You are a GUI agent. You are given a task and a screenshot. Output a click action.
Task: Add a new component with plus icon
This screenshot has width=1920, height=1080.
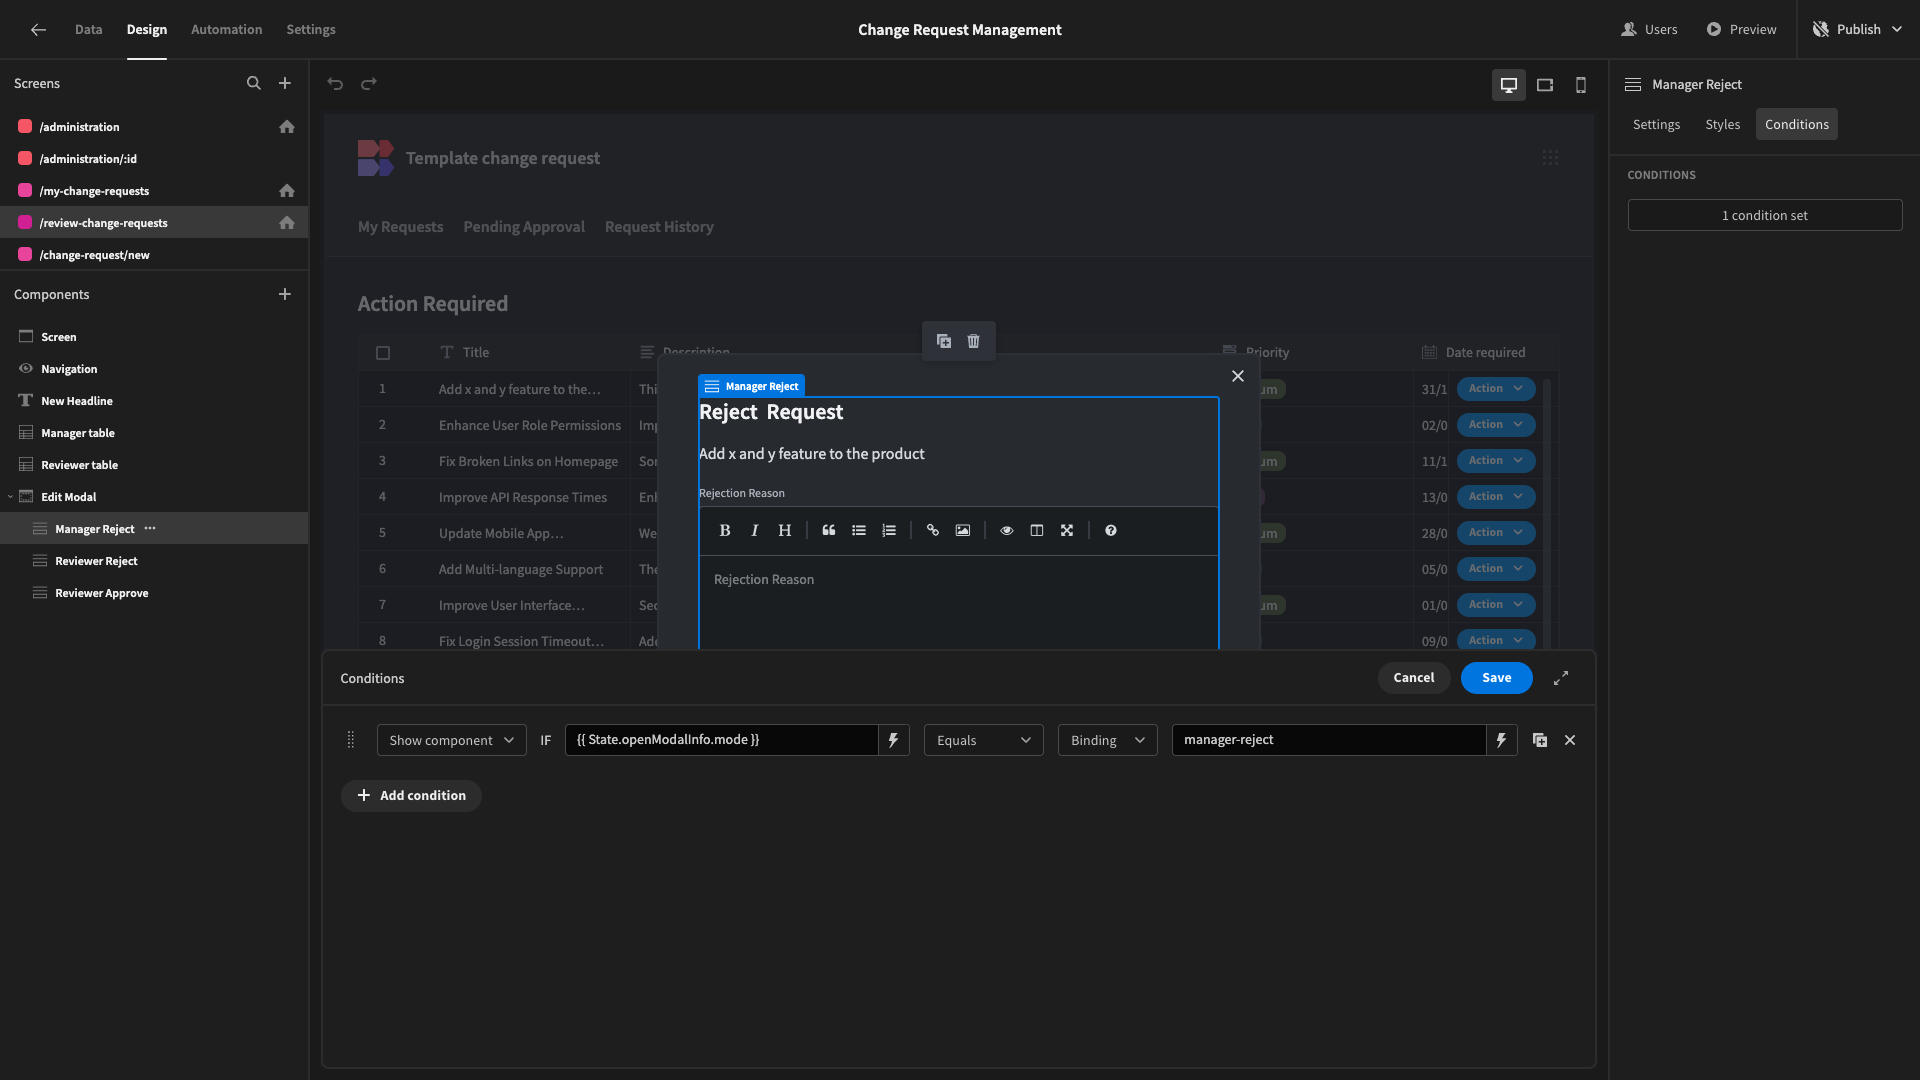pos(285,294)
